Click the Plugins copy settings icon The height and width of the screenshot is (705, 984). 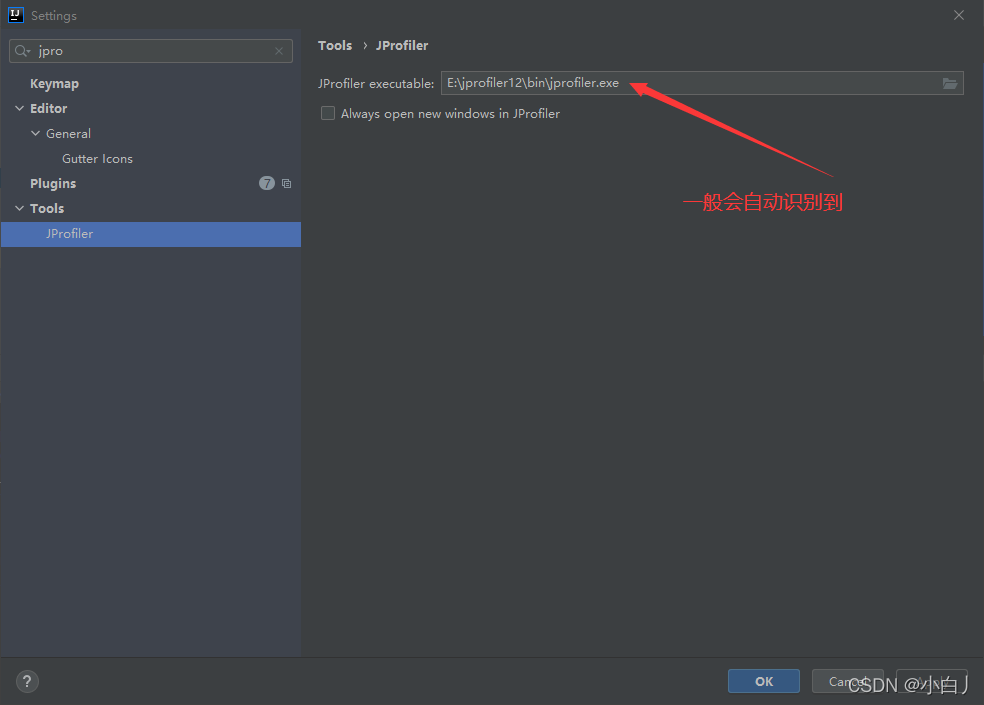click(x=286, y=183)
